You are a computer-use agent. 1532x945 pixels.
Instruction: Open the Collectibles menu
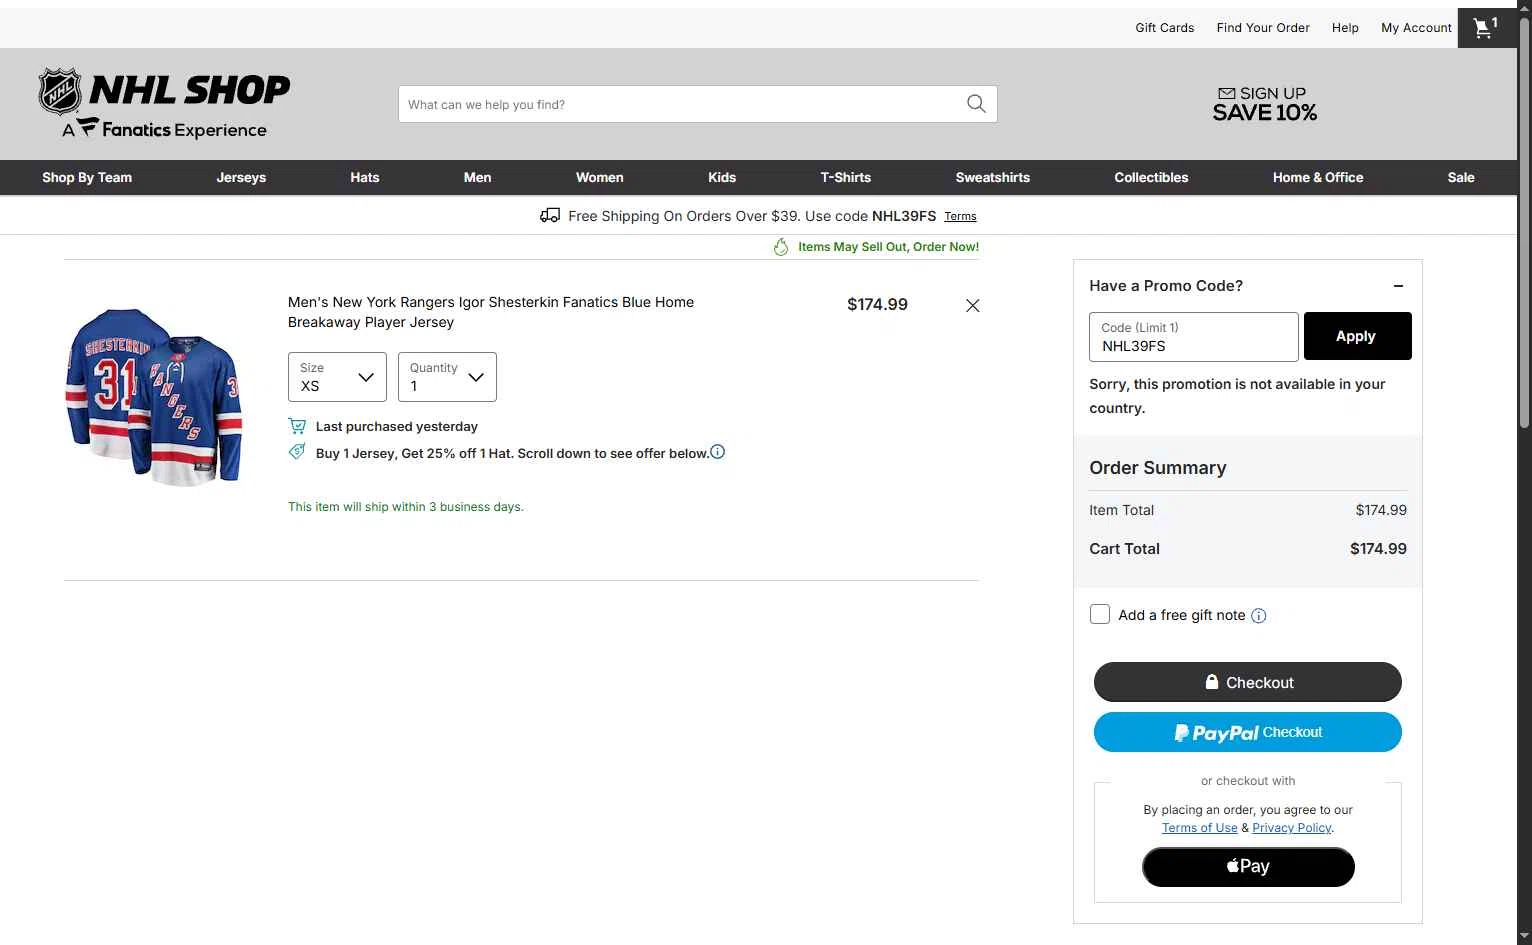click(x=1151, y=177)
